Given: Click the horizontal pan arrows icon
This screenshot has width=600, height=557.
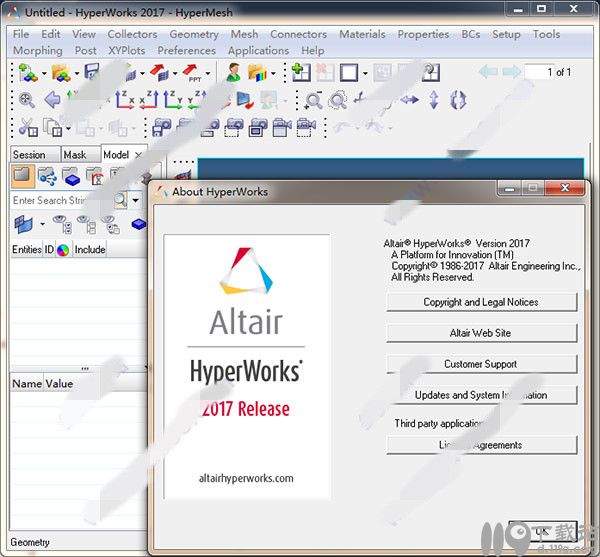Looking at the screenshot, I should 409,100.
